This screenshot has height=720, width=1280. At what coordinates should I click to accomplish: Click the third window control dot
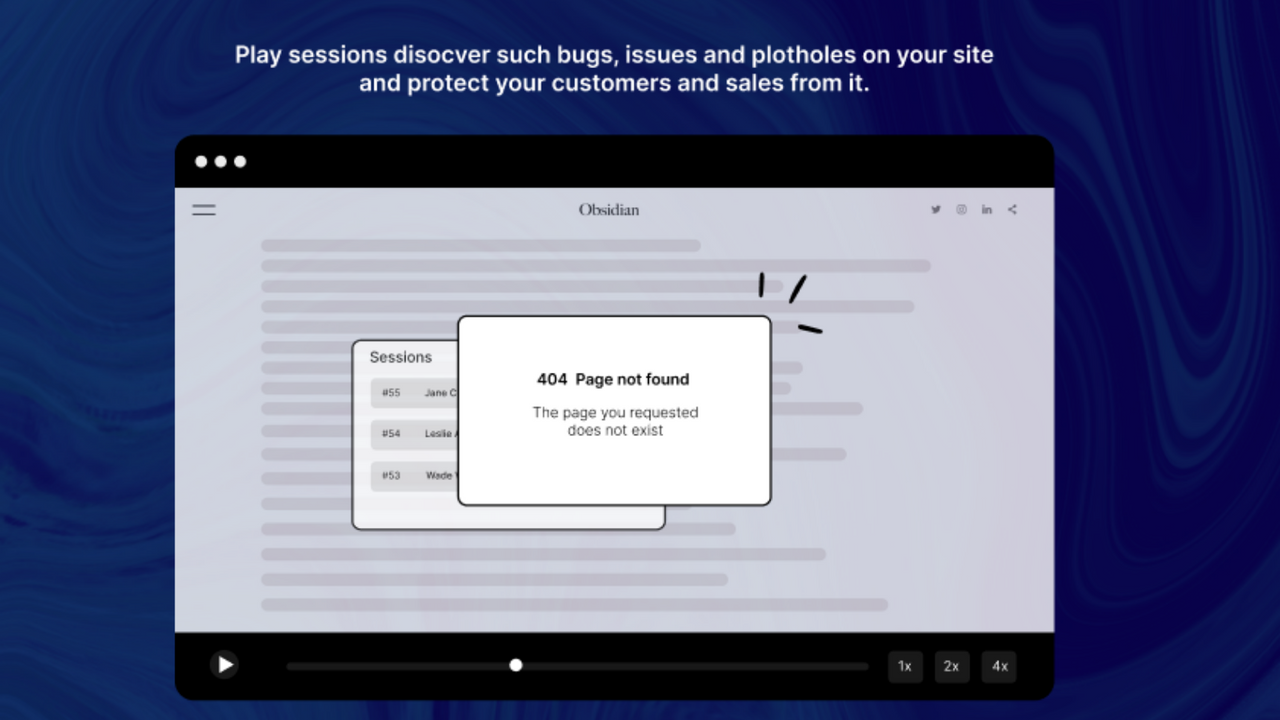(x=240, y=161)
